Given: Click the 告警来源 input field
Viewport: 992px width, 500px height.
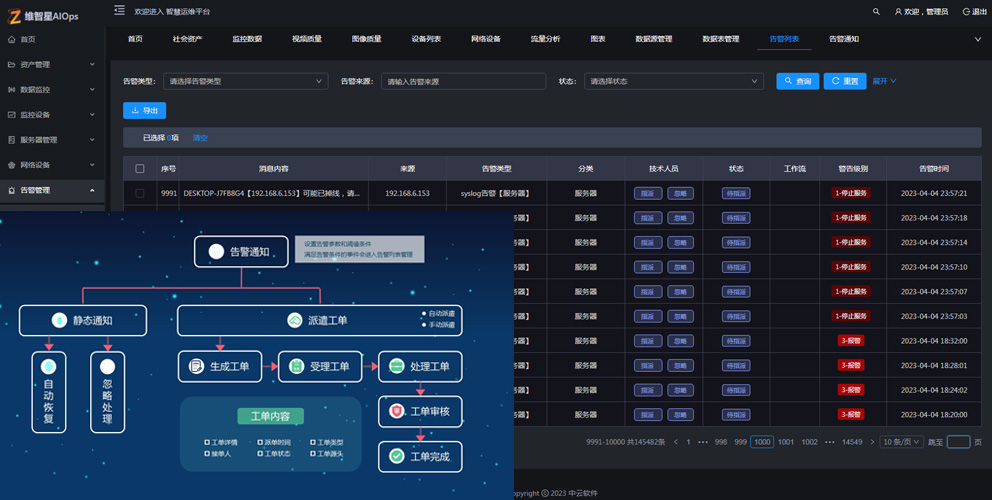Looking at the screenshot, I should (463, 81).
